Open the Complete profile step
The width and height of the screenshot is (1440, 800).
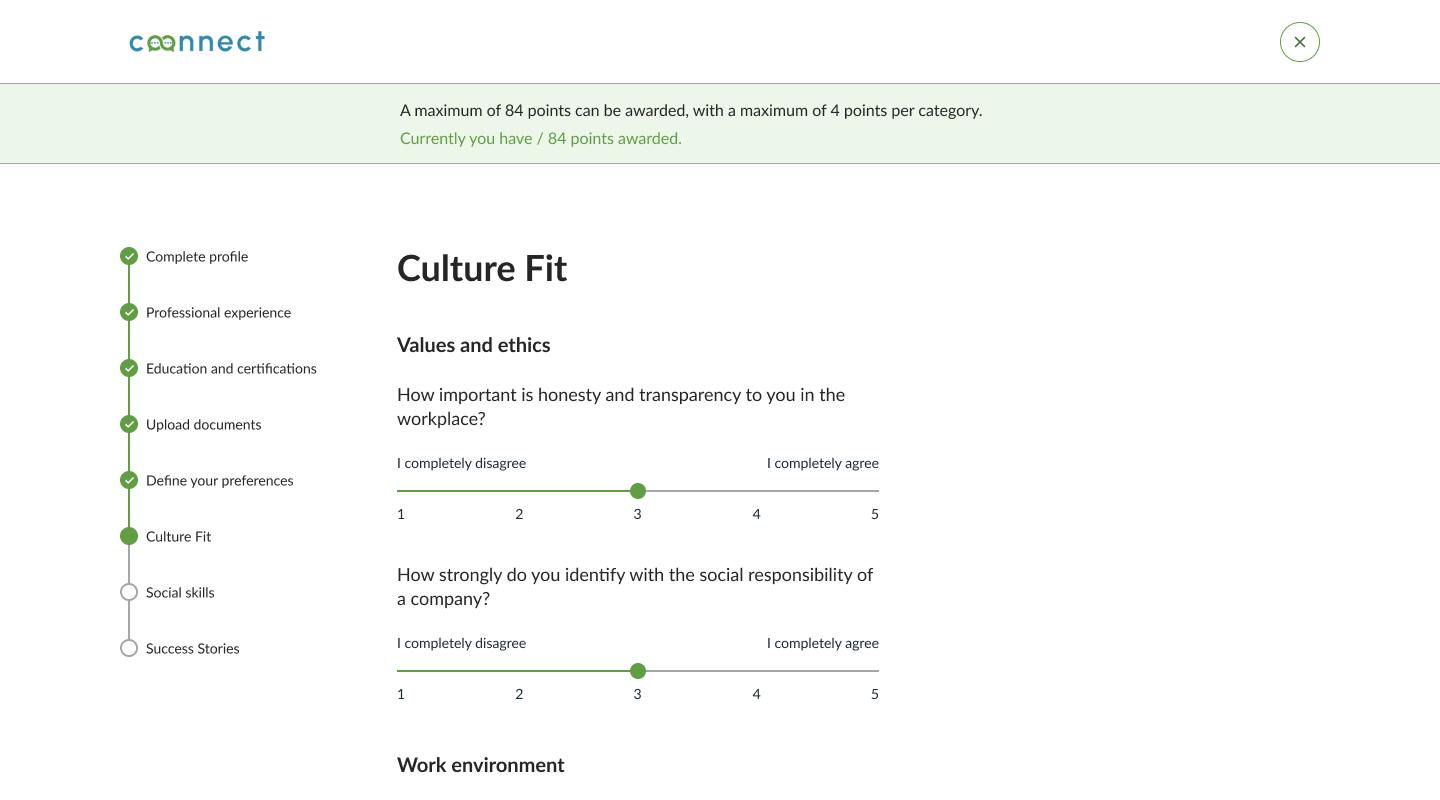point(197,257)
